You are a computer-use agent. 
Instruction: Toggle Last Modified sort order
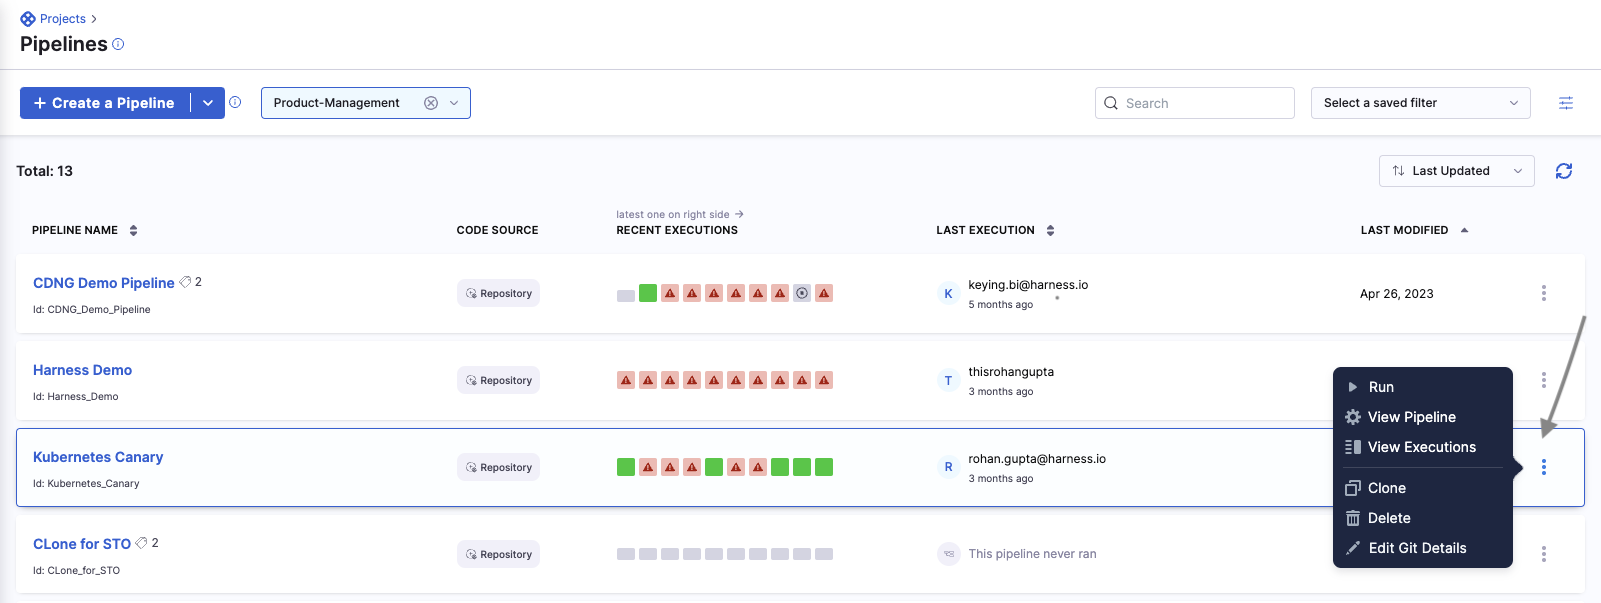1464,230
